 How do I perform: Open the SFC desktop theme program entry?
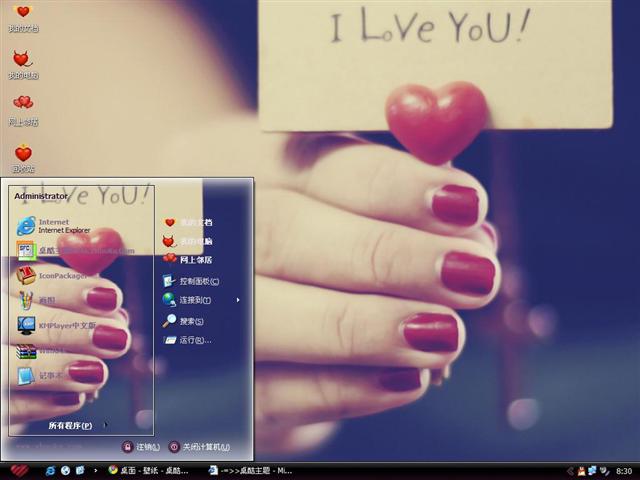click(76, 250)
